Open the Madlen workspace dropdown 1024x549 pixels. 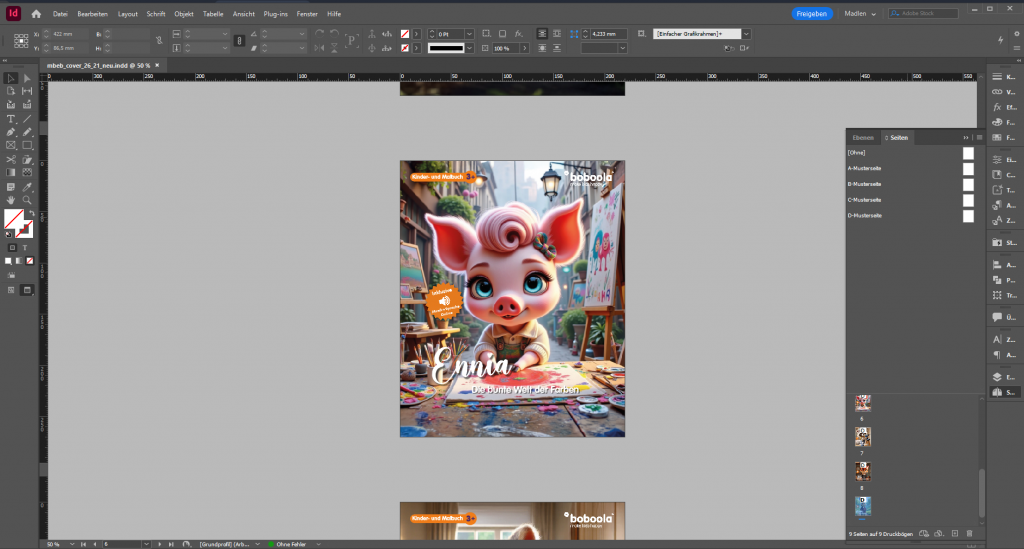point(859,14)
